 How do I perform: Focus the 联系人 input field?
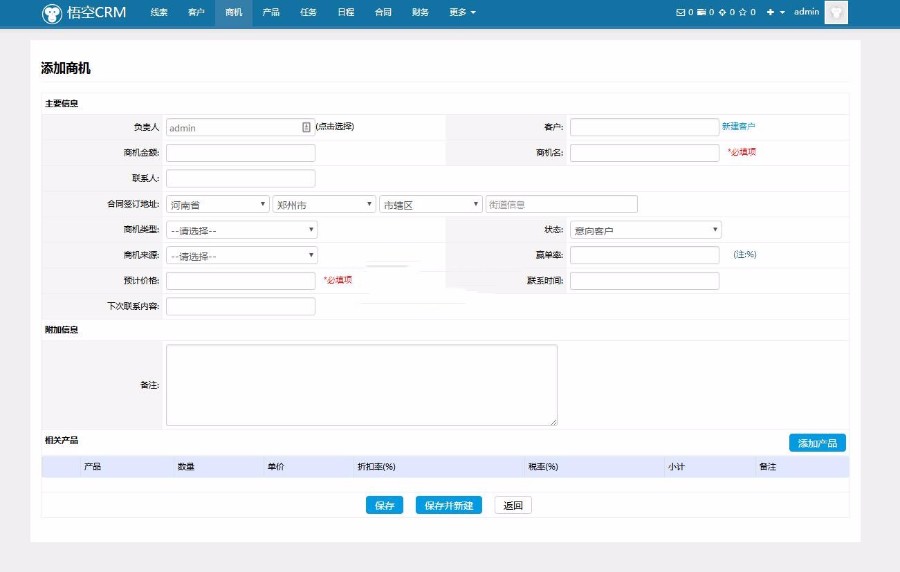point(240,178)
